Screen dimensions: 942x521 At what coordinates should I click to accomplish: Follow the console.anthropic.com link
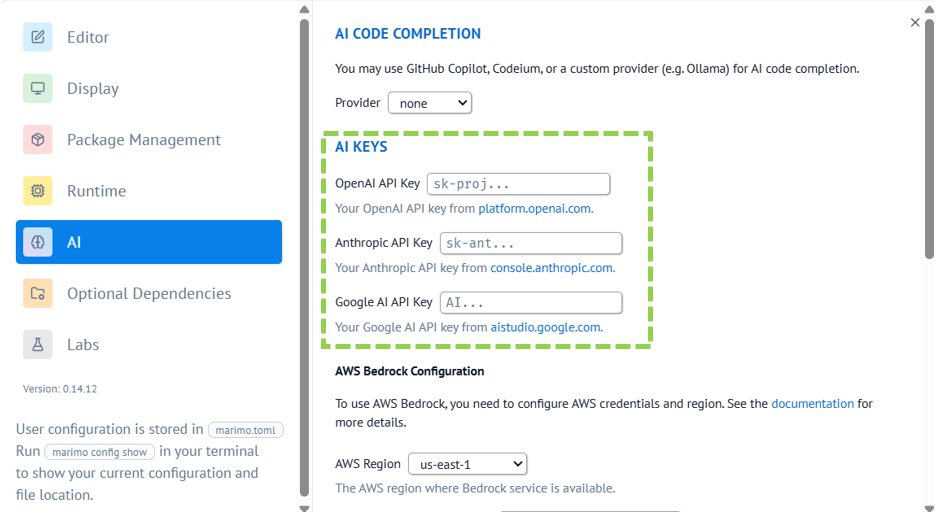coord(552,268)
